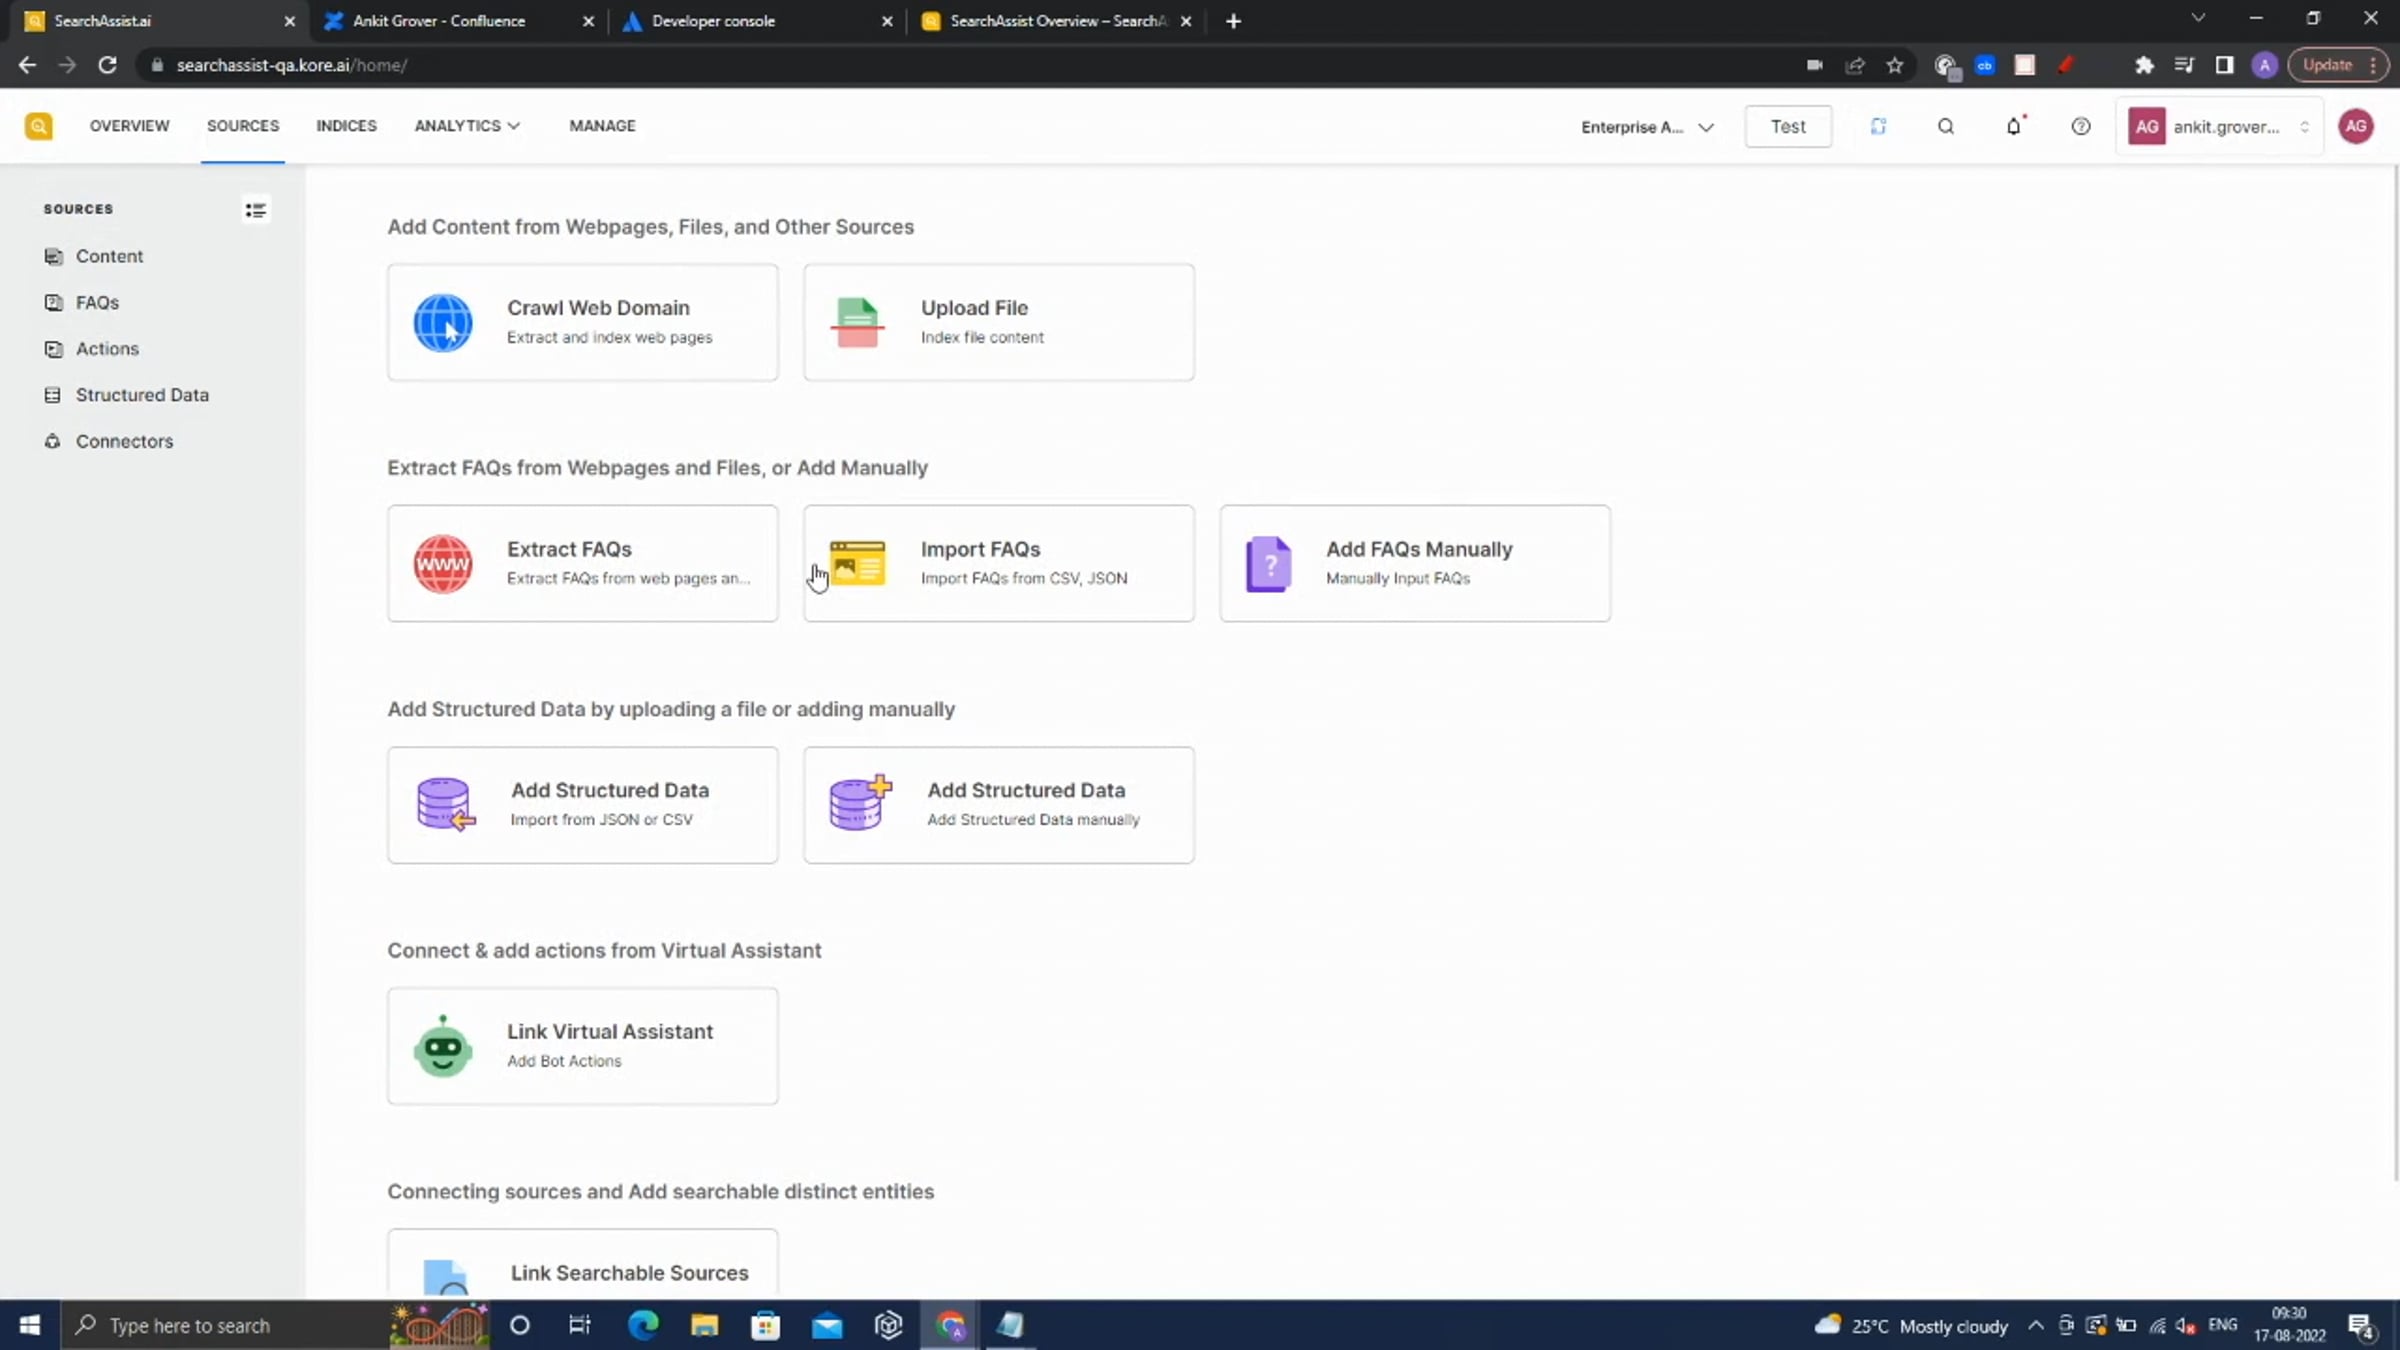Go to the Indices tab
This screenshot has height=1350, width=2400.
[x=346, y=126]
